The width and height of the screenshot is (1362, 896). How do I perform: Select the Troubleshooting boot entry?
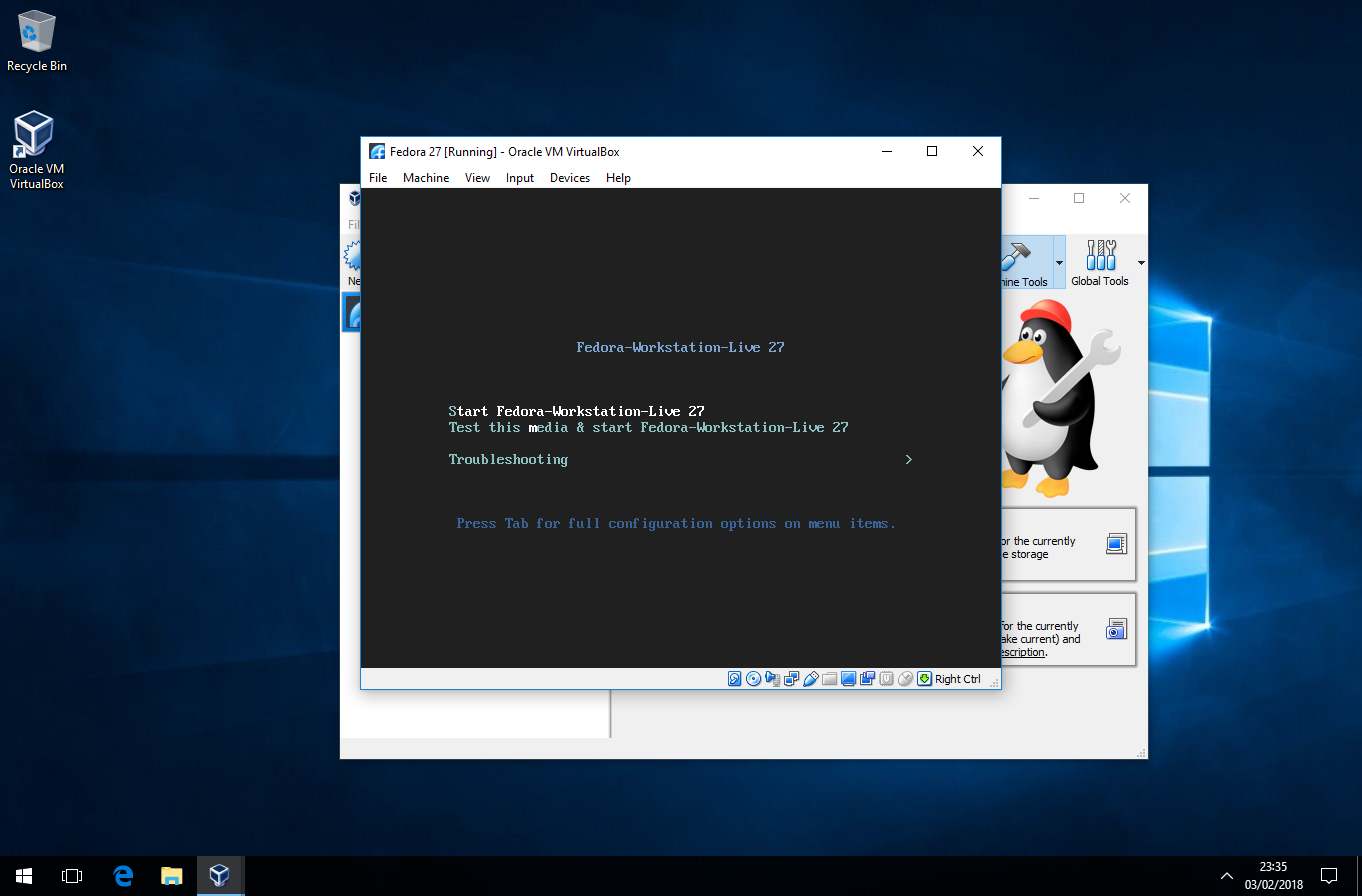(508, 459)
